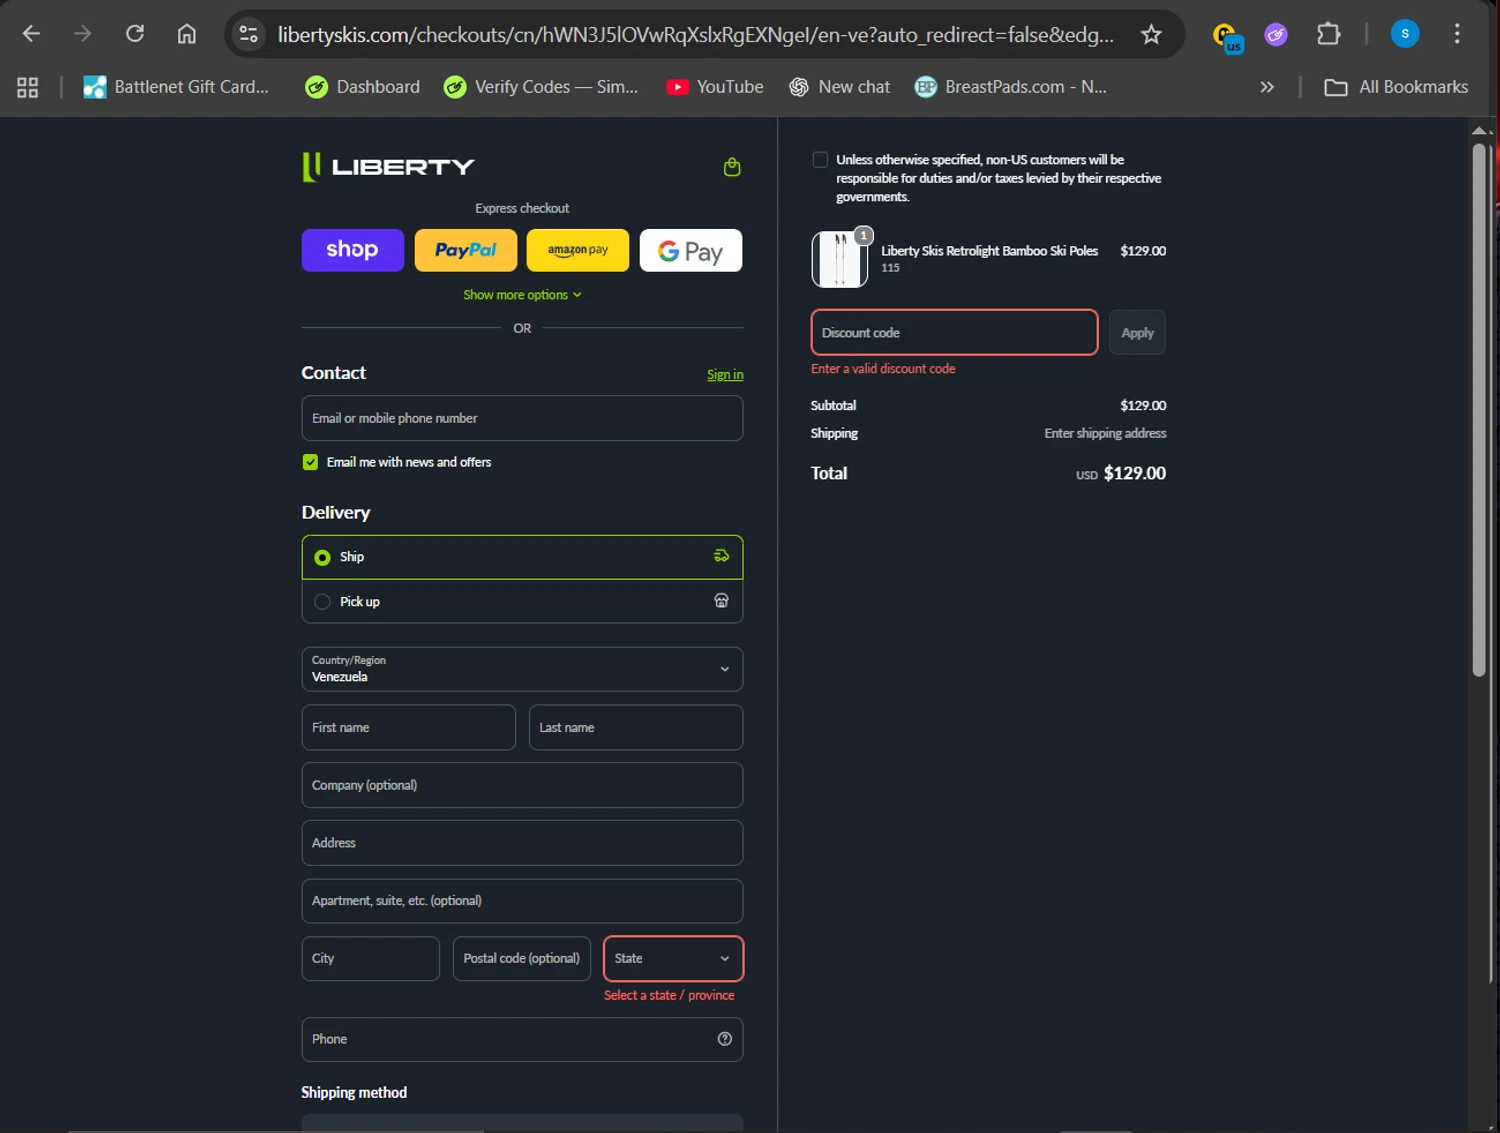This screenshot has width=1500, height=1133.
Task: Focus the City field
Action: [x=371, y=958]
